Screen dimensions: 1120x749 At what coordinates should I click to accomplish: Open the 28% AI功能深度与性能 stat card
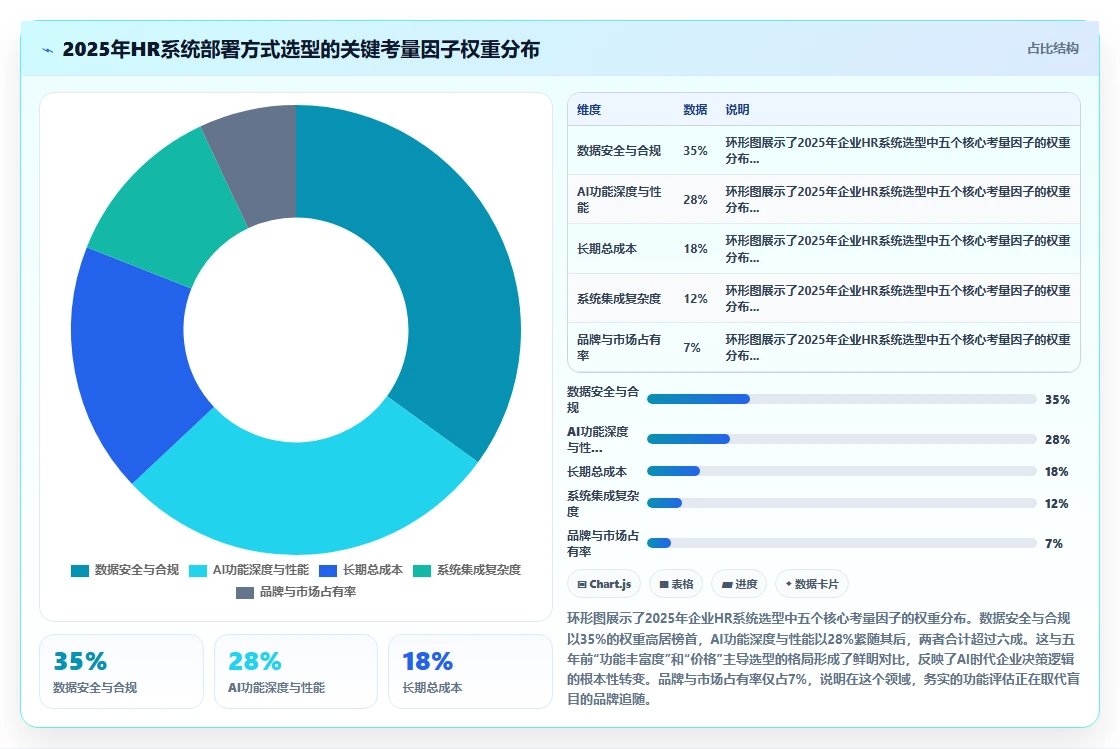pos(296,671)
